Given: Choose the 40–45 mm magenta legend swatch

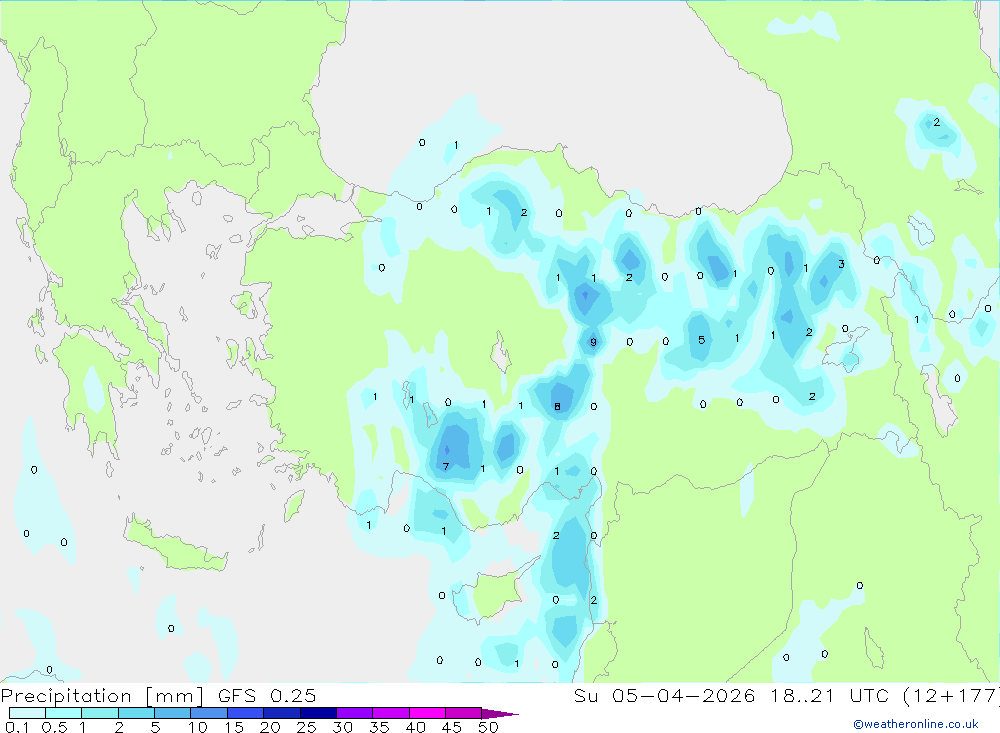Looking at the screenshot, I should click(427, 713).
